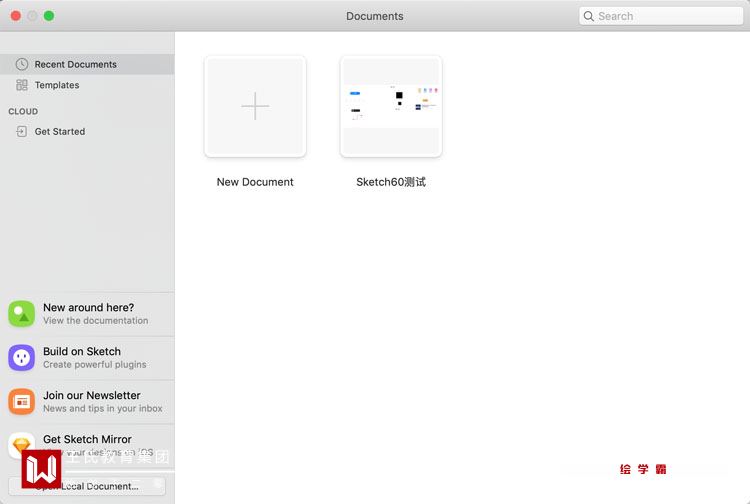Click News and tips in your inbox

[103, 408]
